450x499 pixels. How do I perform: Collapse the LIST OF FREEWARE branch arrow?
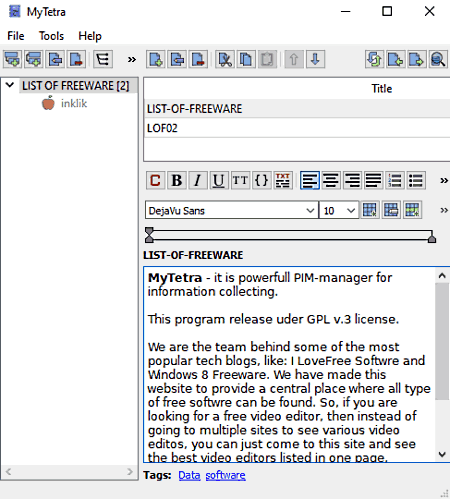(10, 85)
